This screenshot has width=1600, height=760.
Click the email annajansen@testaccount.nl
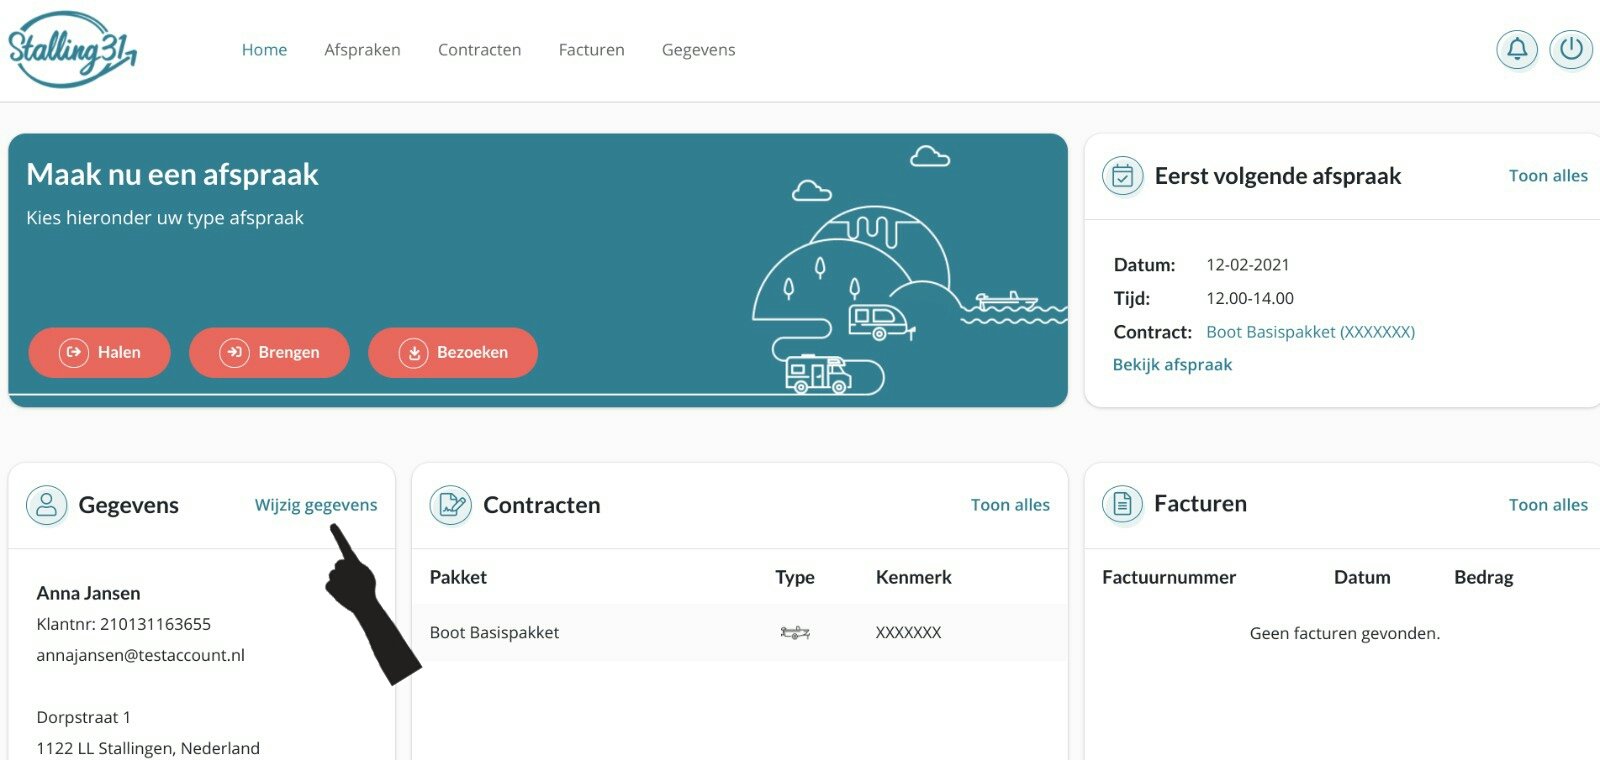(140, 656)
